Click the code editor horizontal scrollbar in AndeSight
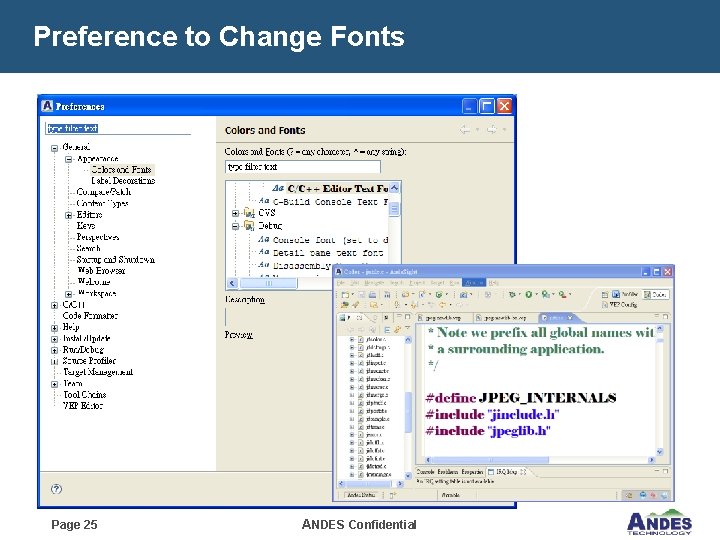The image size is (720, 540). pos(540,459)
